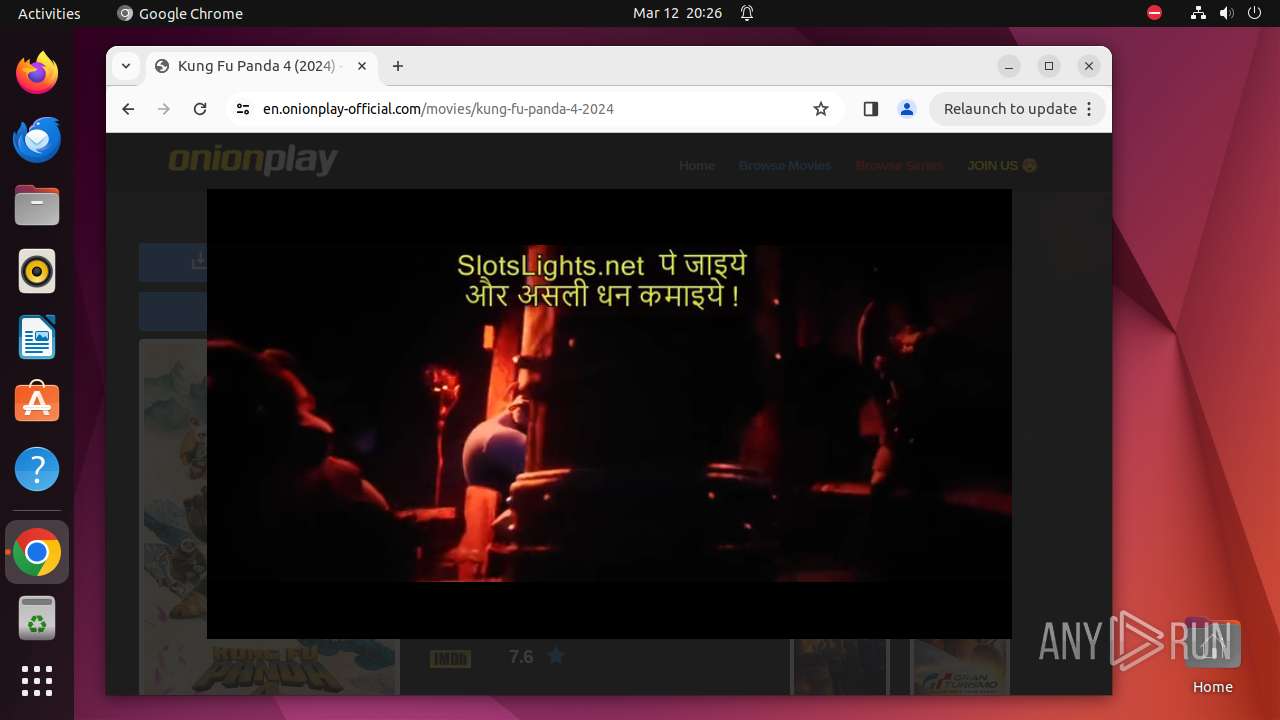This screenshot has height=720, width=1280.
Task: Open the Trash in the dock
Action: tap(37, 618)
